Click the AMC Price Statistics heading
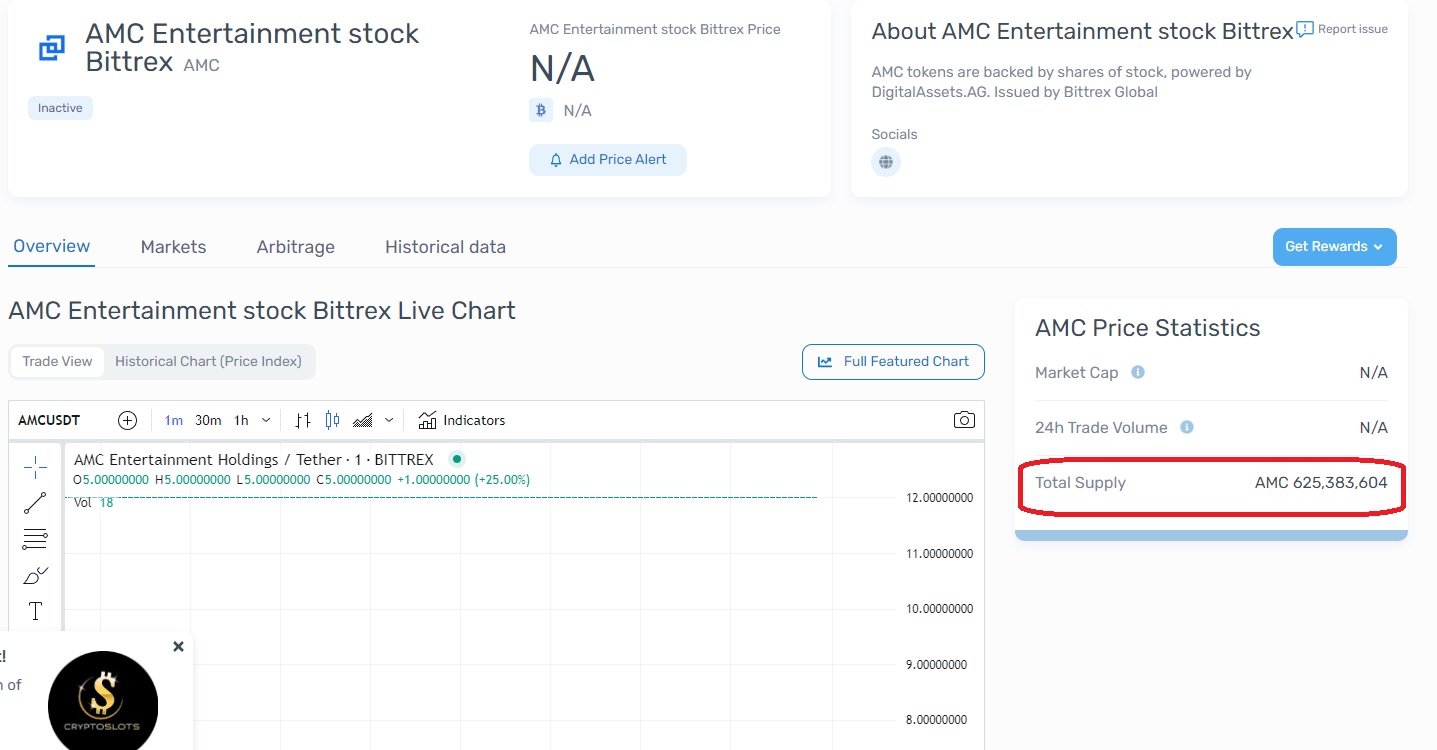Viewport: 1437px width, 750px height. tap(1147, 328)
